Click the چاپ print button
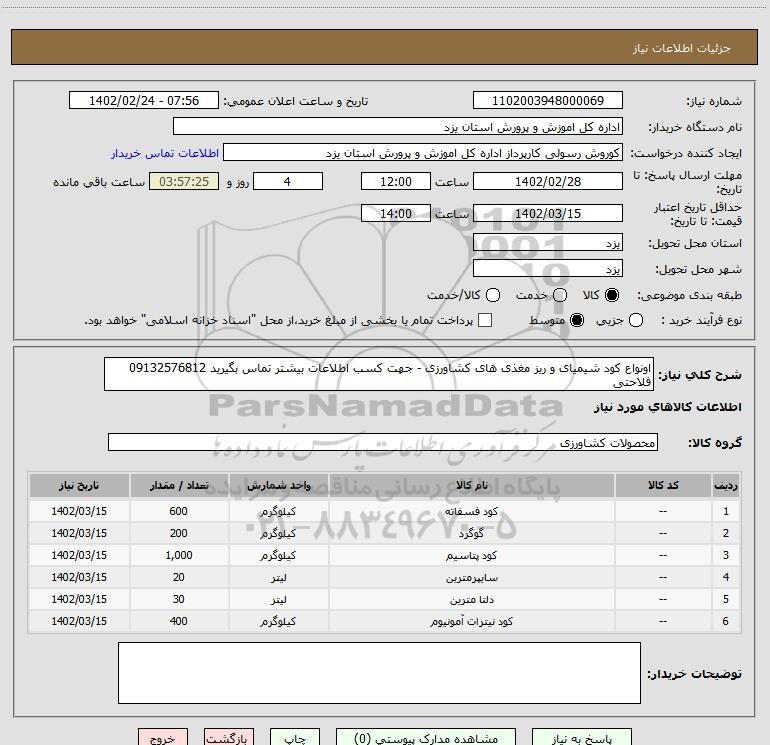770x745 pixels. [295, 738]
